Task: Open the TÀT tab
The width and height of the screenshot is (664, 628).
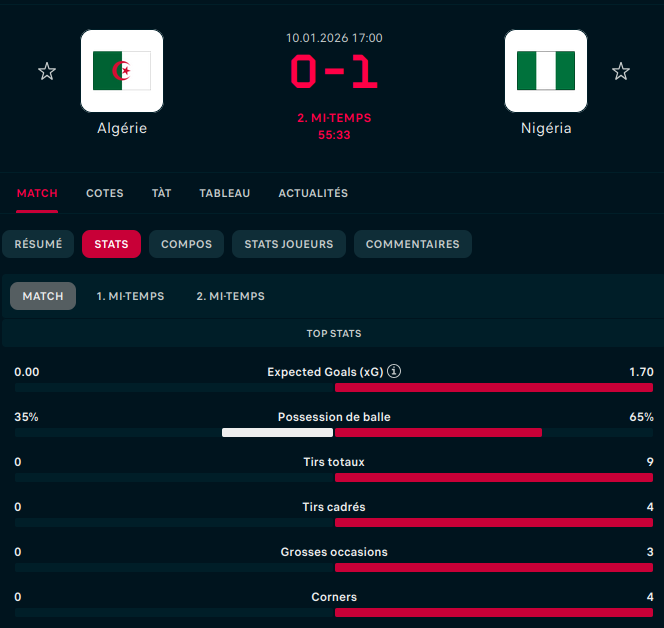Action: tap(161, 193)
